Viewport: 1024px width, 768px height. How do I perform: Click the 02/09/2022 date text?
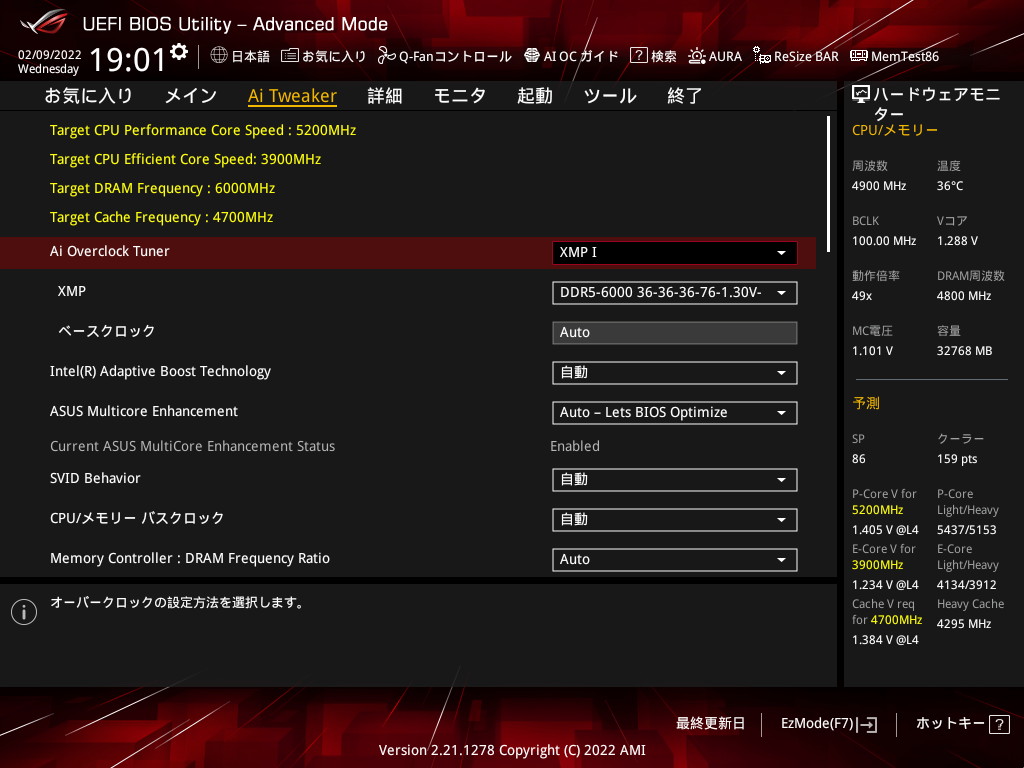[50, 55]
